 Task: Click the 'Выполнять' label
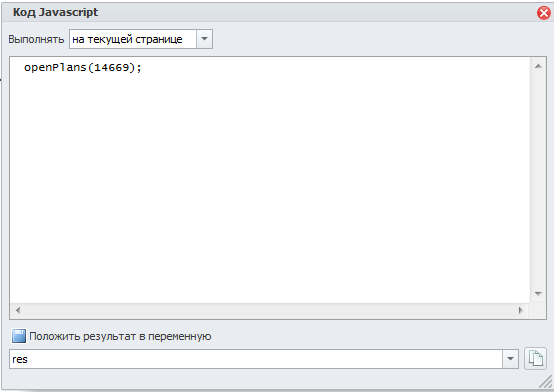coord(36,39)
